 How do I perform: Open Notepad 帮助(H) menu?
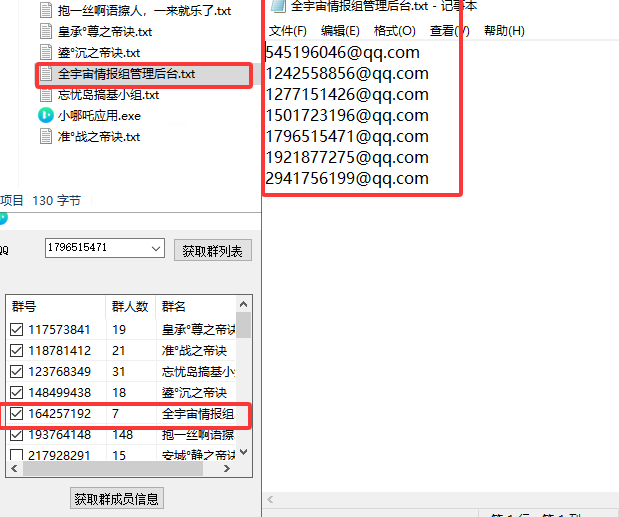504,31
